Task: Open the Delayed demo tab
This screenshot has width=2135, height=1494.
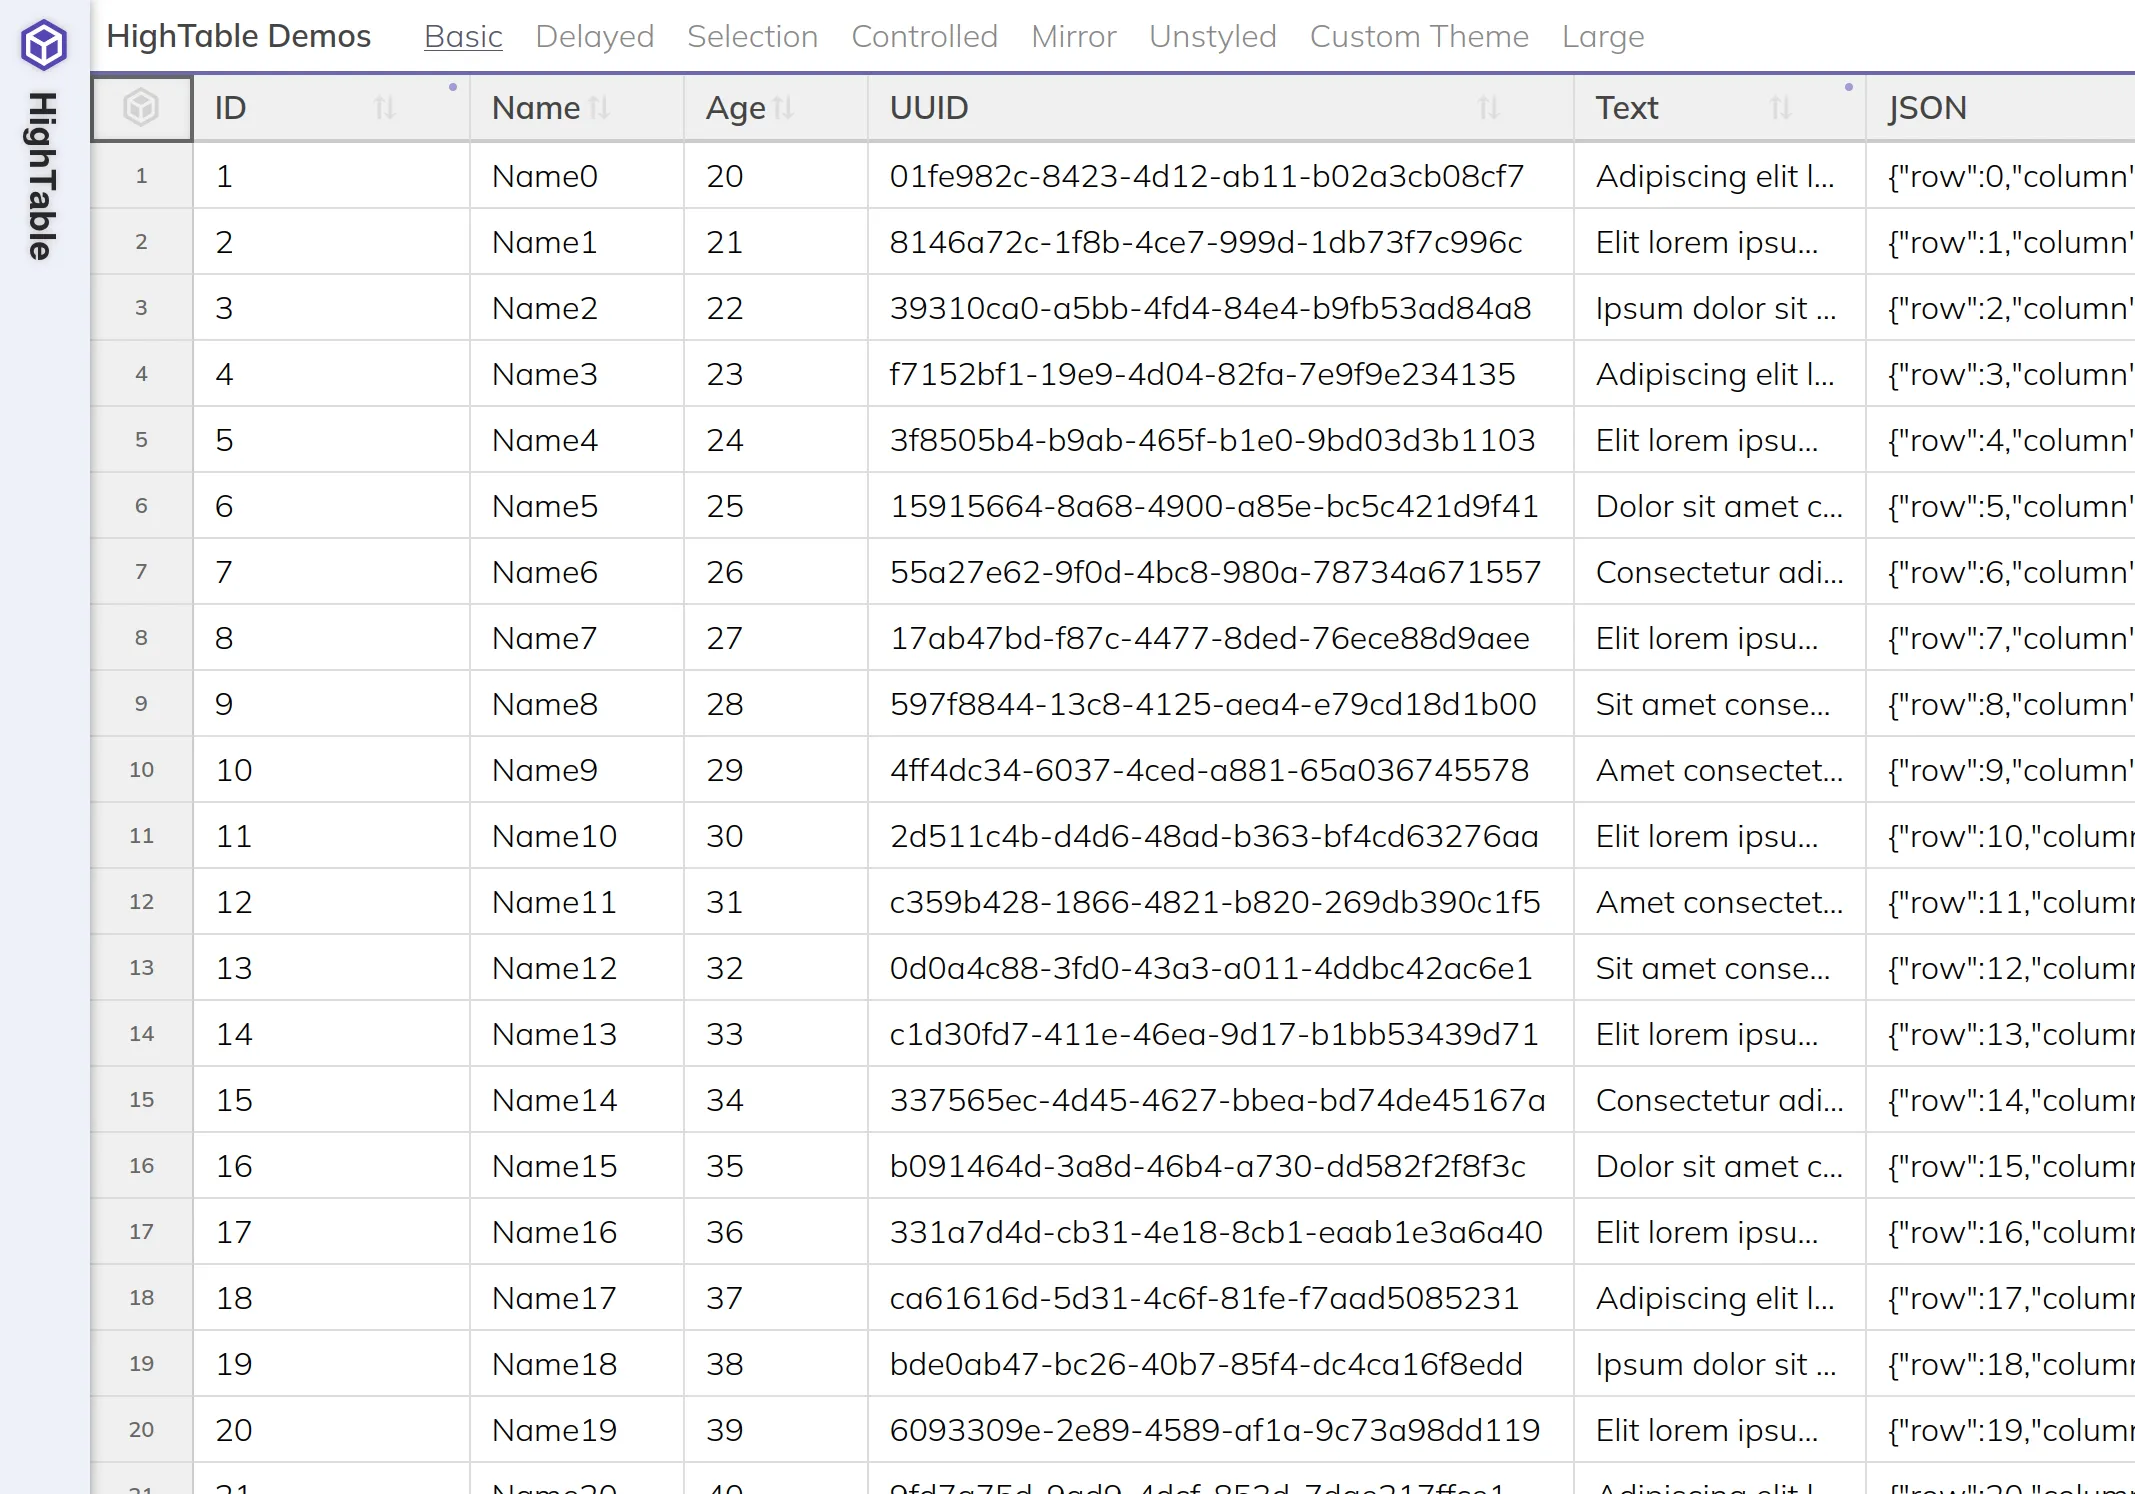Action: [594, 37]
